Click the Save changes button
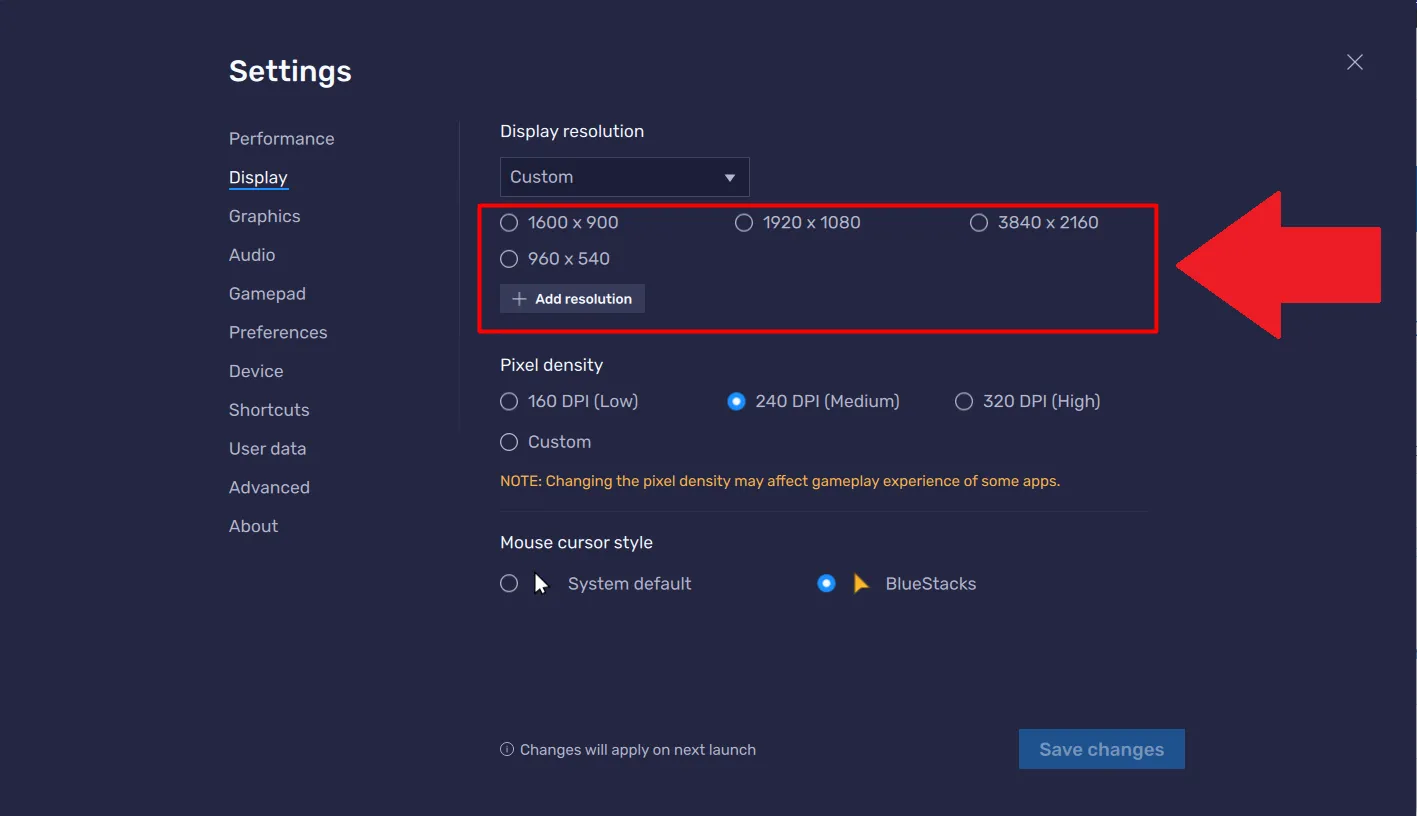The image size is (1417, 816). coord(1101,749)
